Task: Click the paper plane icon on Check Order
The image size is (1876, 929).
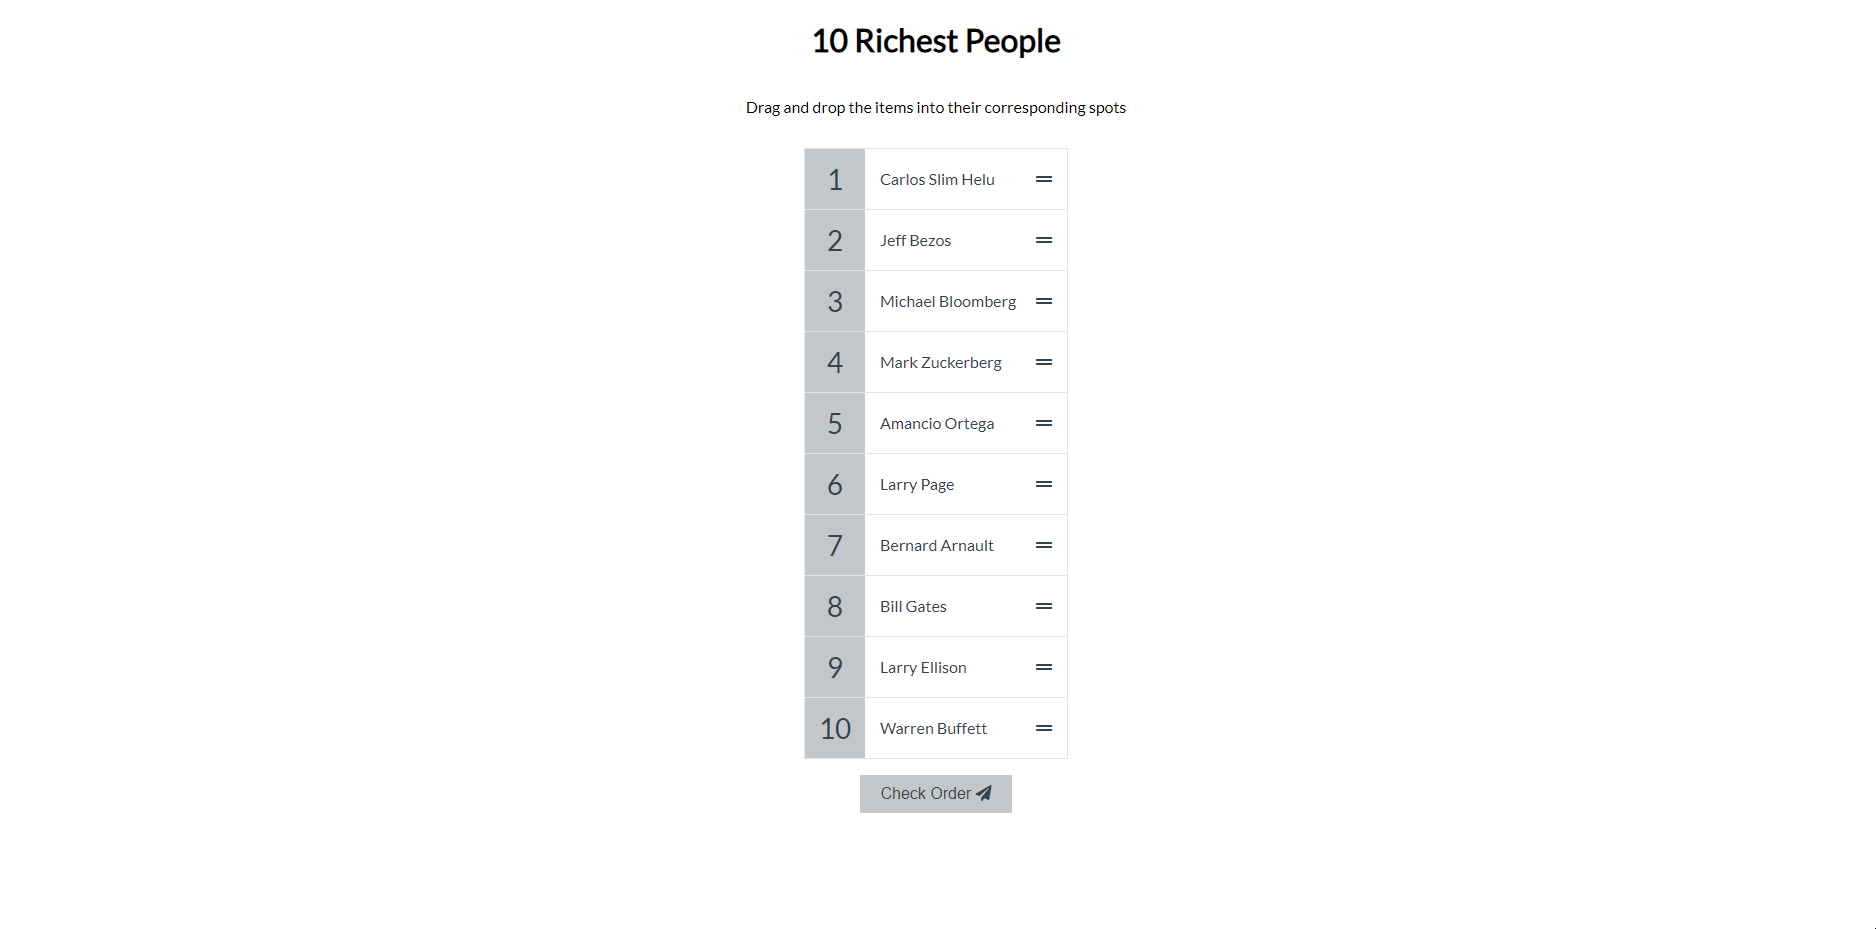Action: 984,793
